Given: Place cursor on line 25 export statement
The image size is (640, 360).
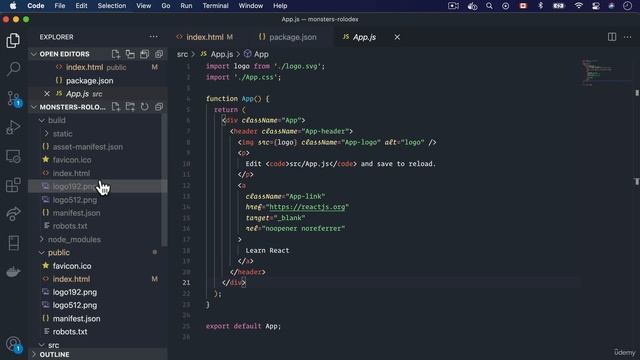Looking at the screenshot, I should [243, 326].
